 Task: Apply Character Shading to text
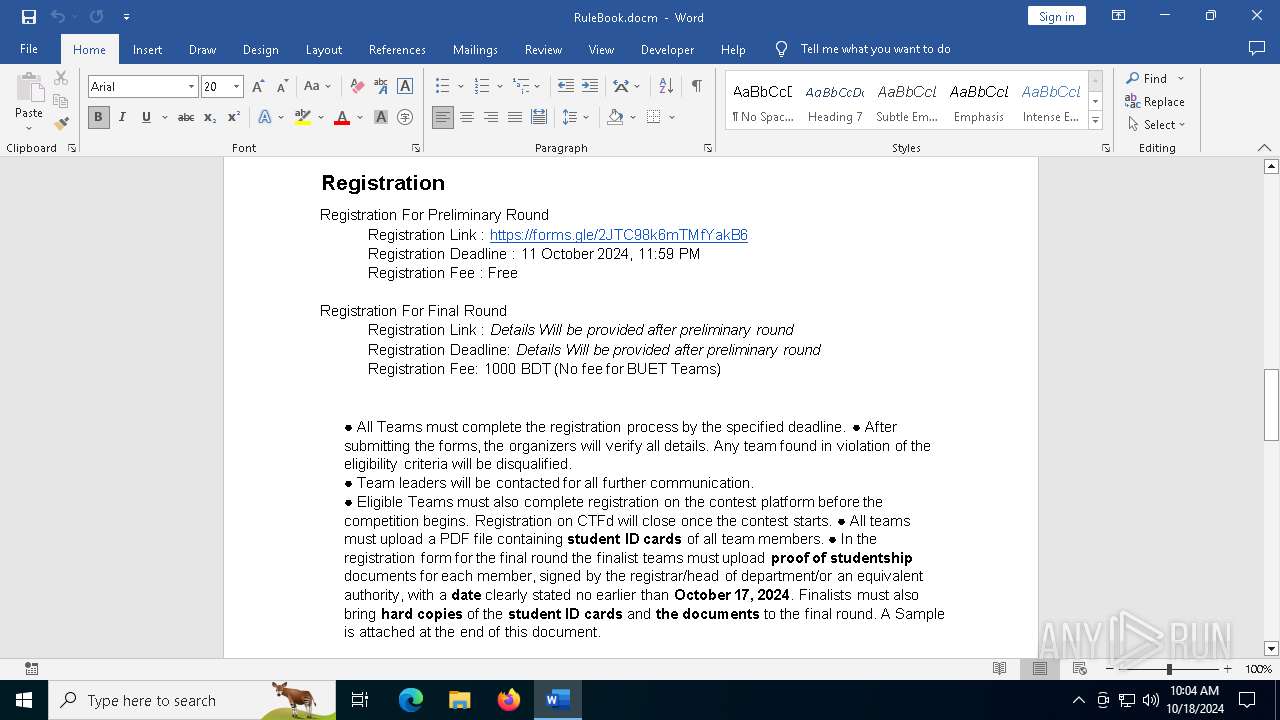pos(381,117)
